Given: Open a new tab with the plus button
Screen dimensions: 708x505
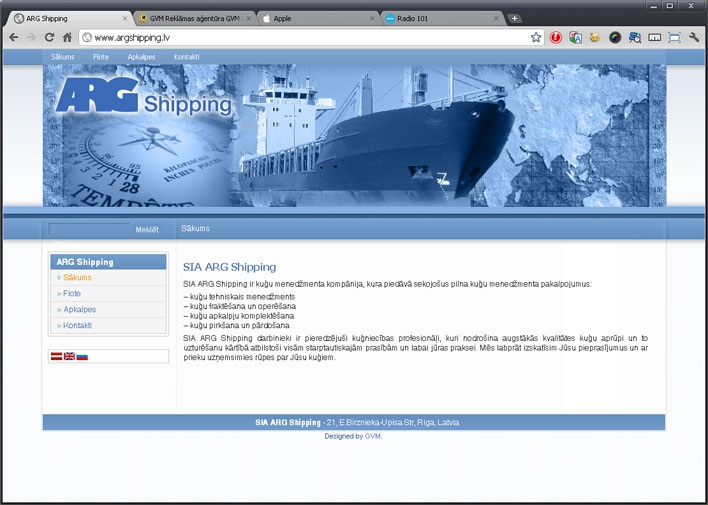Looking at the screenshot, I should 514,19.
